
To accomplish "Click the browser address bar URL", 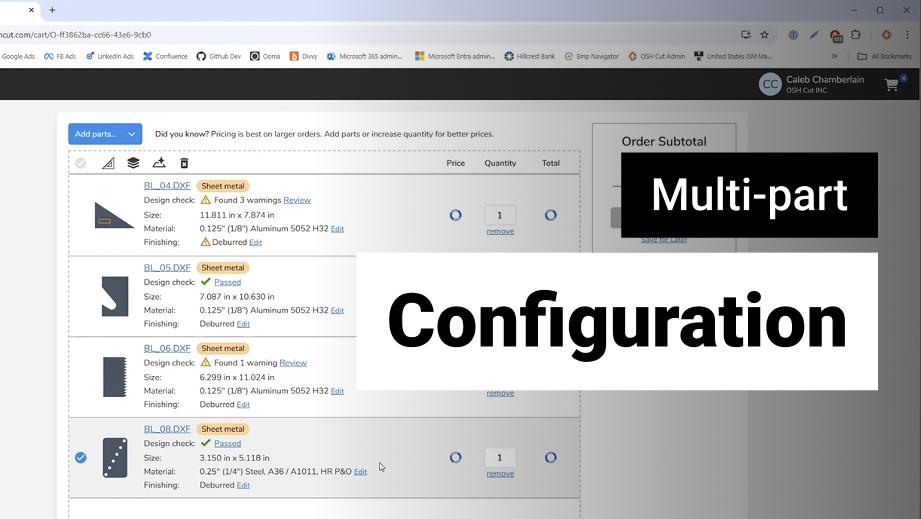I will (76, 35).
